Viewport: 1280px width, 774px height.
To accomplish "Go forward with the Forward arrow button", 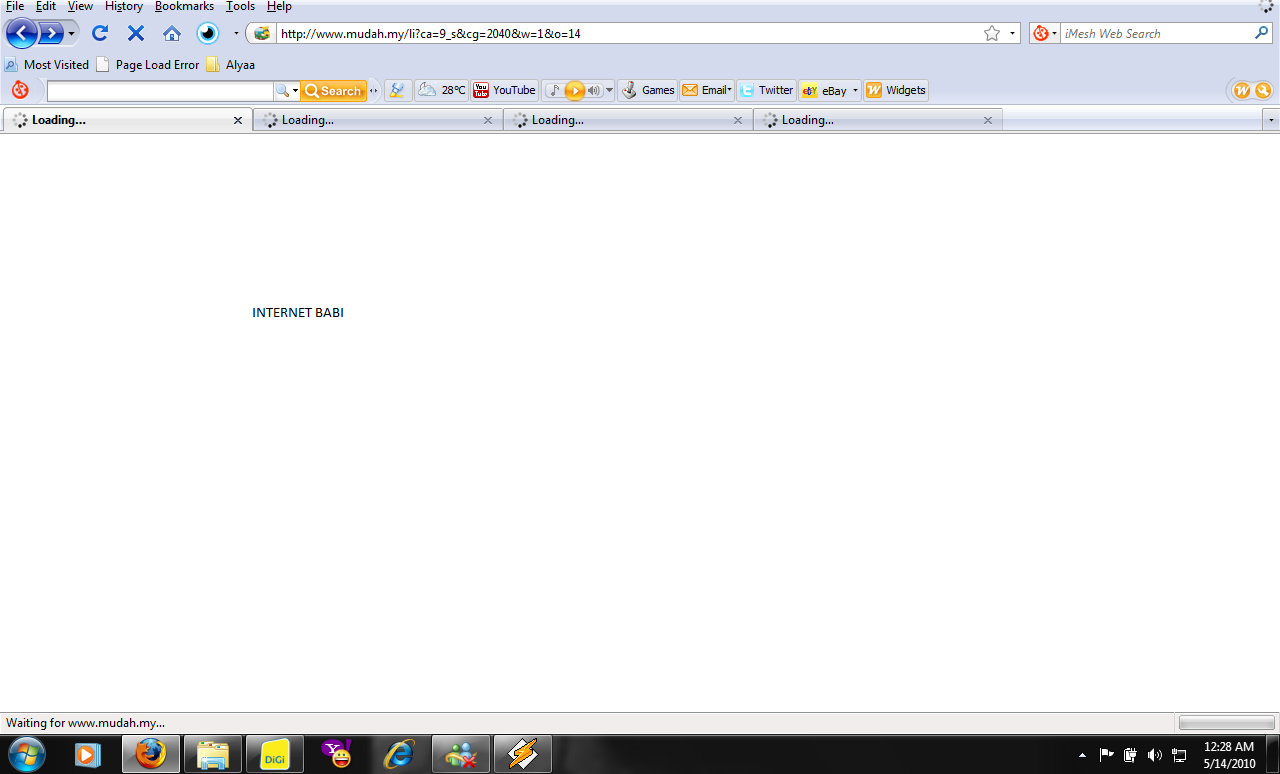I will [50, 33].
